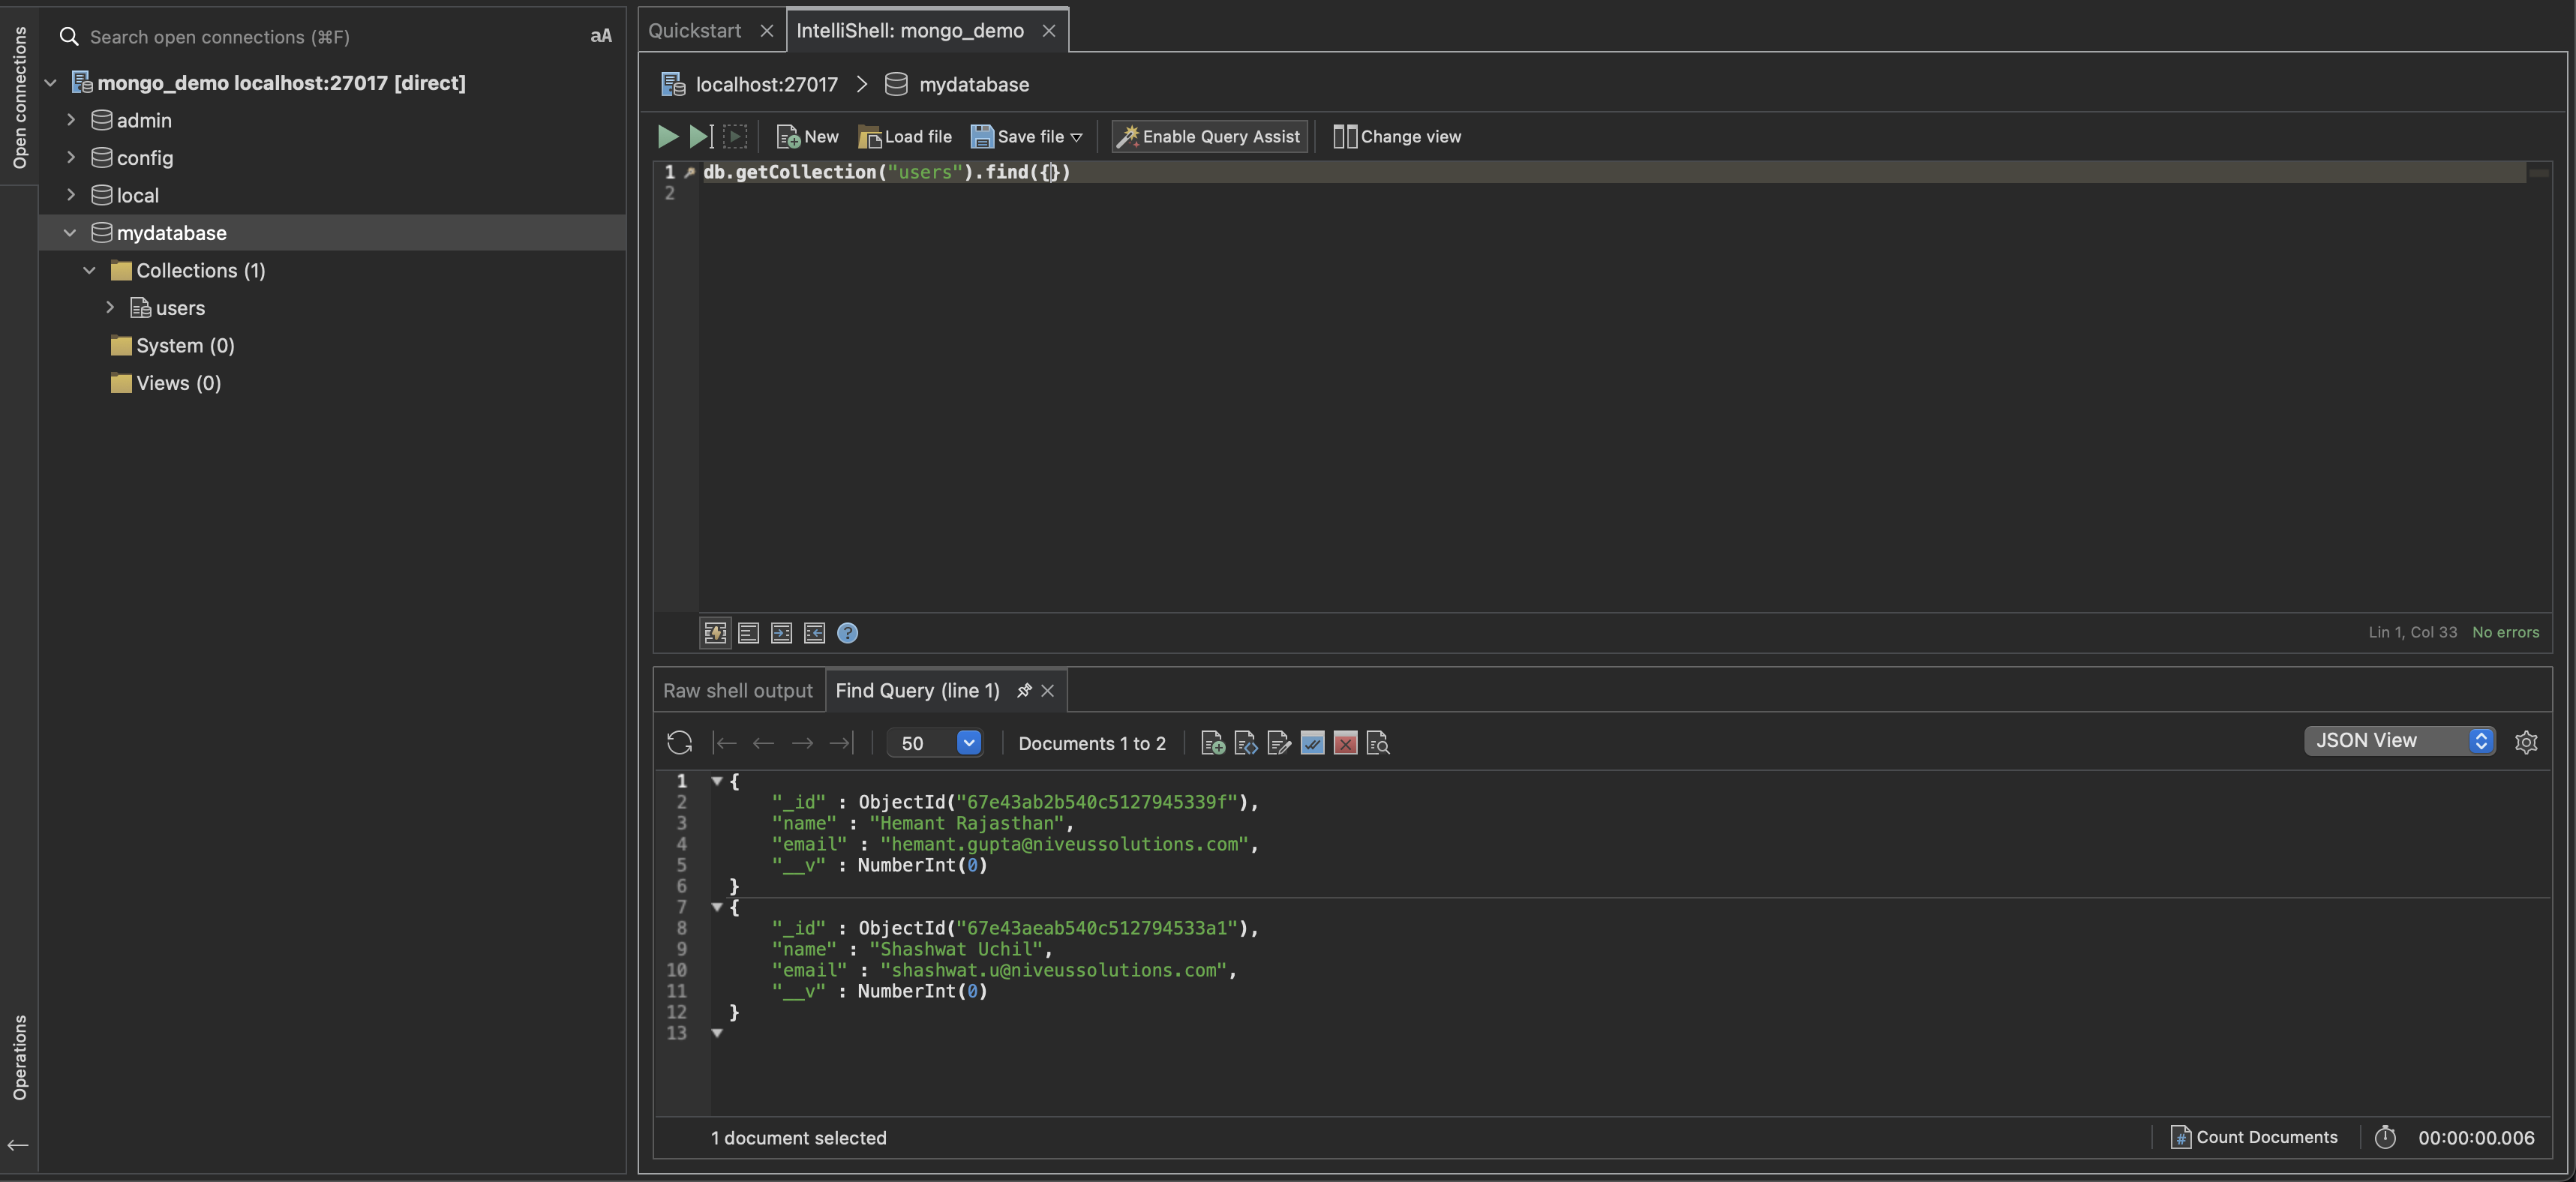Viewport: 2576px width, 1182px height.
Task: Toggle case-sensitive search aA
Action: [x=600, y=37]
